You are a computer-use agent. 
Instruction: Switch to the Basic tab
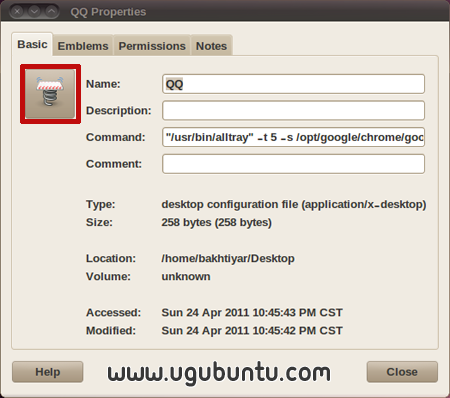tap(32, 44)
